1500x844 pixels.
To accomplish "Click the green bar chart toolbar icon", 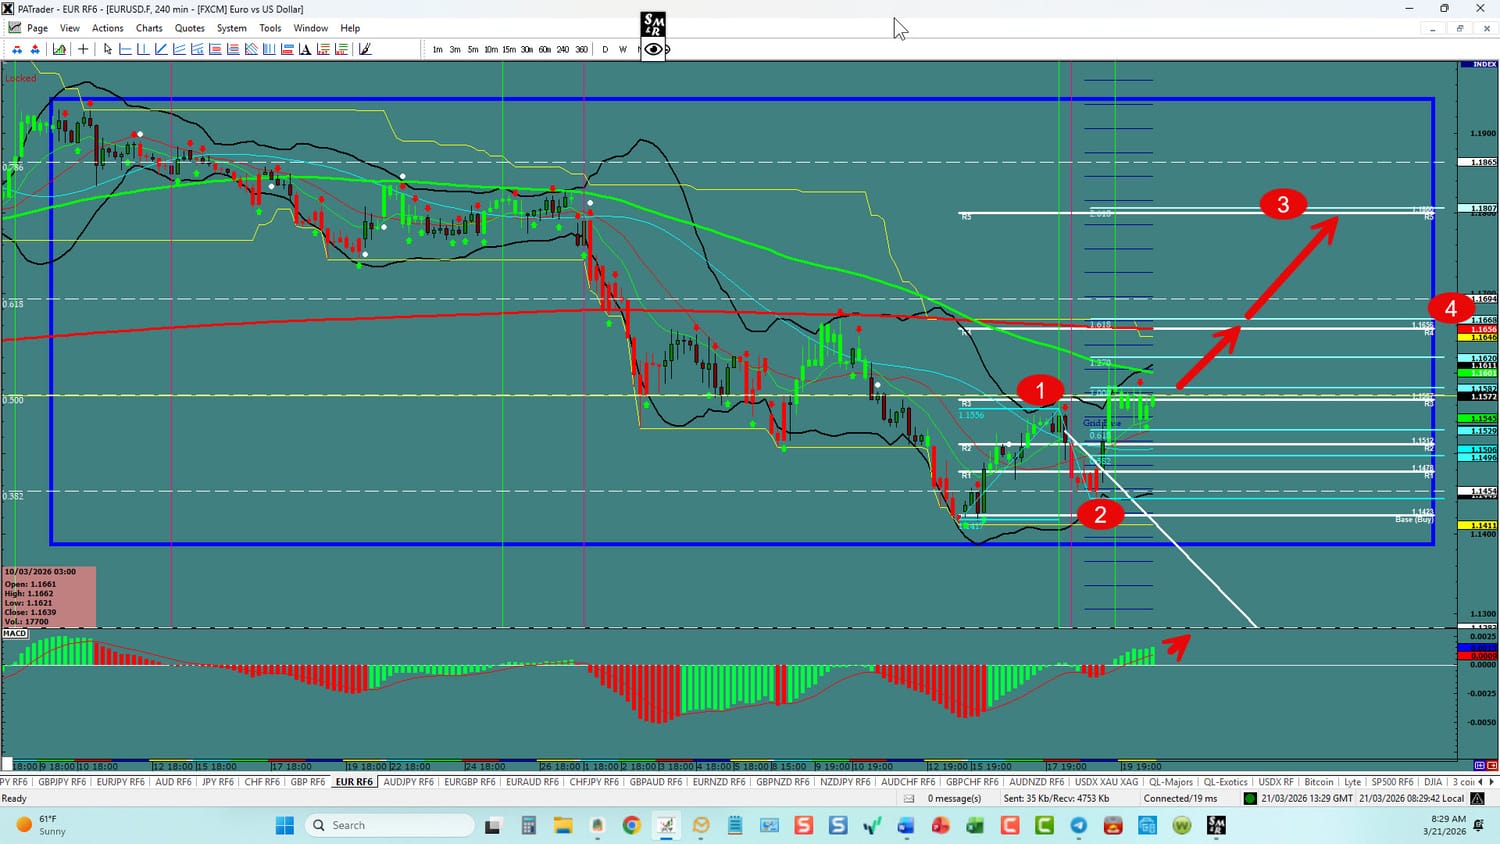I will (x=60, y=49).
